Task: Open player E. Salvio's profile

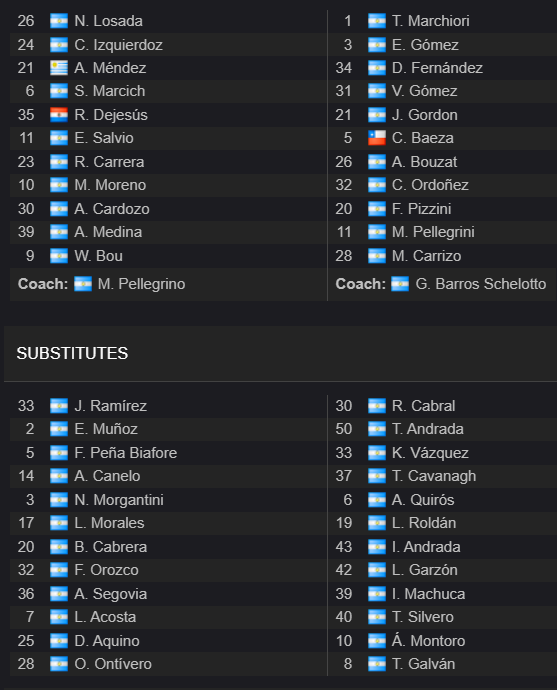Action: [104, 138]
